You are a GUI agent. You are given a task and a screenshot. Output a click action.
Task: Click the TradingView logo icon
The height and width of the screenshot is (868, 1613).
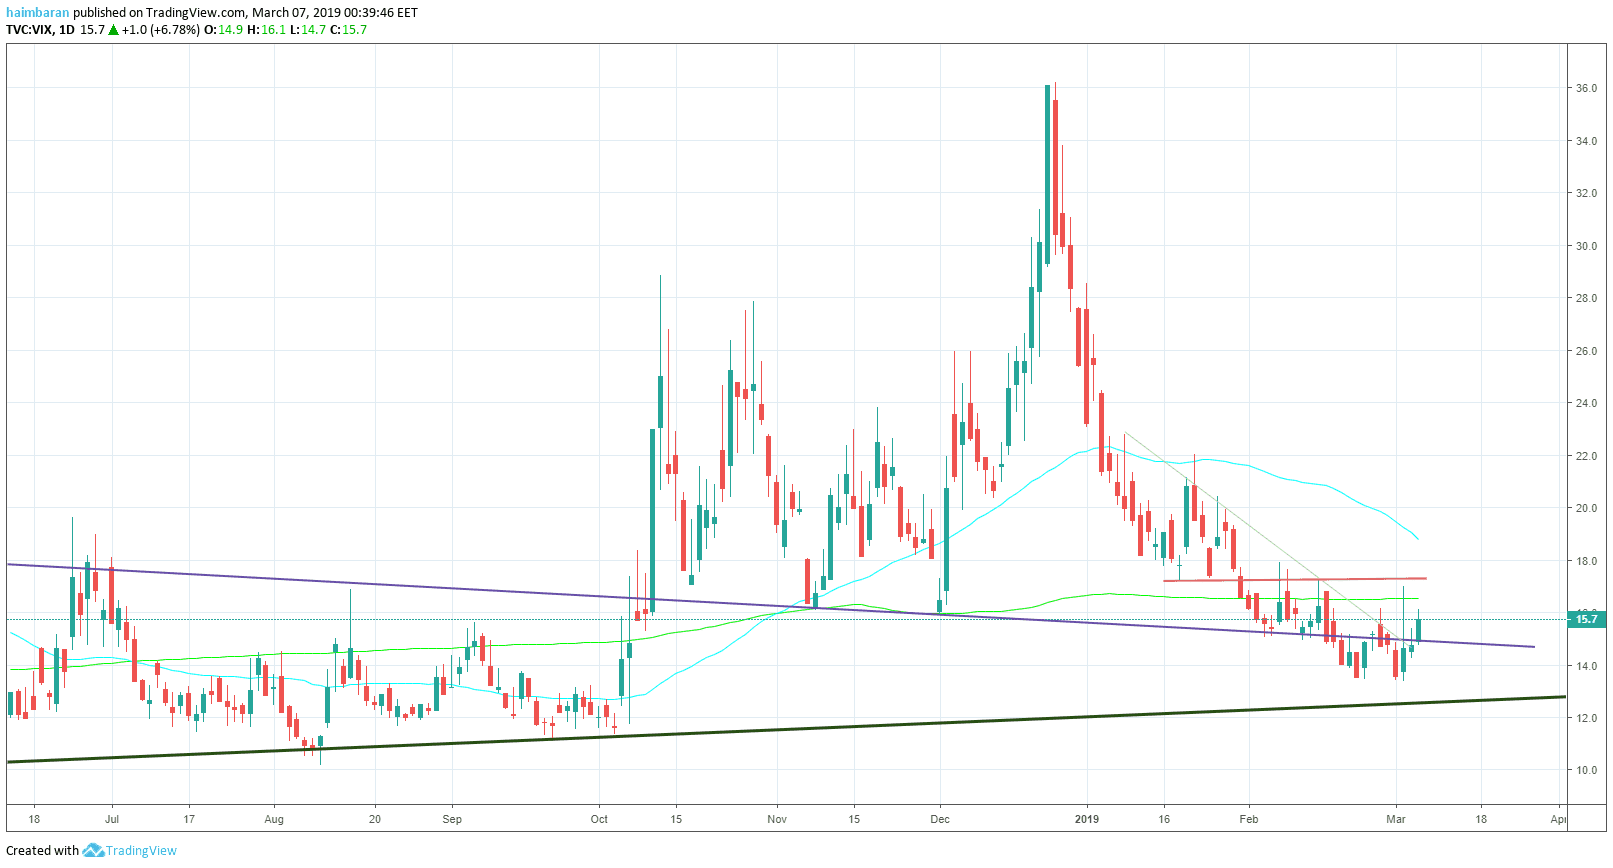coord(93,850)
